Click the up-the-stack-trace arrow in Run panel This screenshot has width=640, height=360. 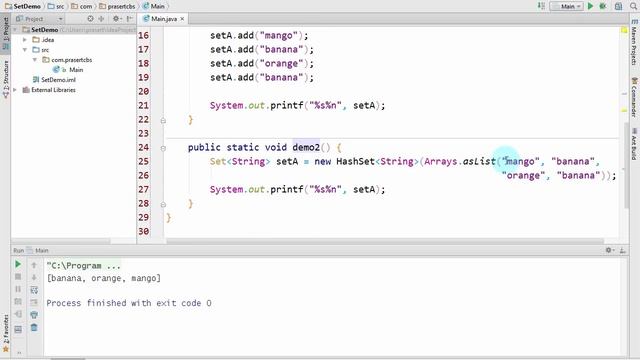click(x=34, y=265)
